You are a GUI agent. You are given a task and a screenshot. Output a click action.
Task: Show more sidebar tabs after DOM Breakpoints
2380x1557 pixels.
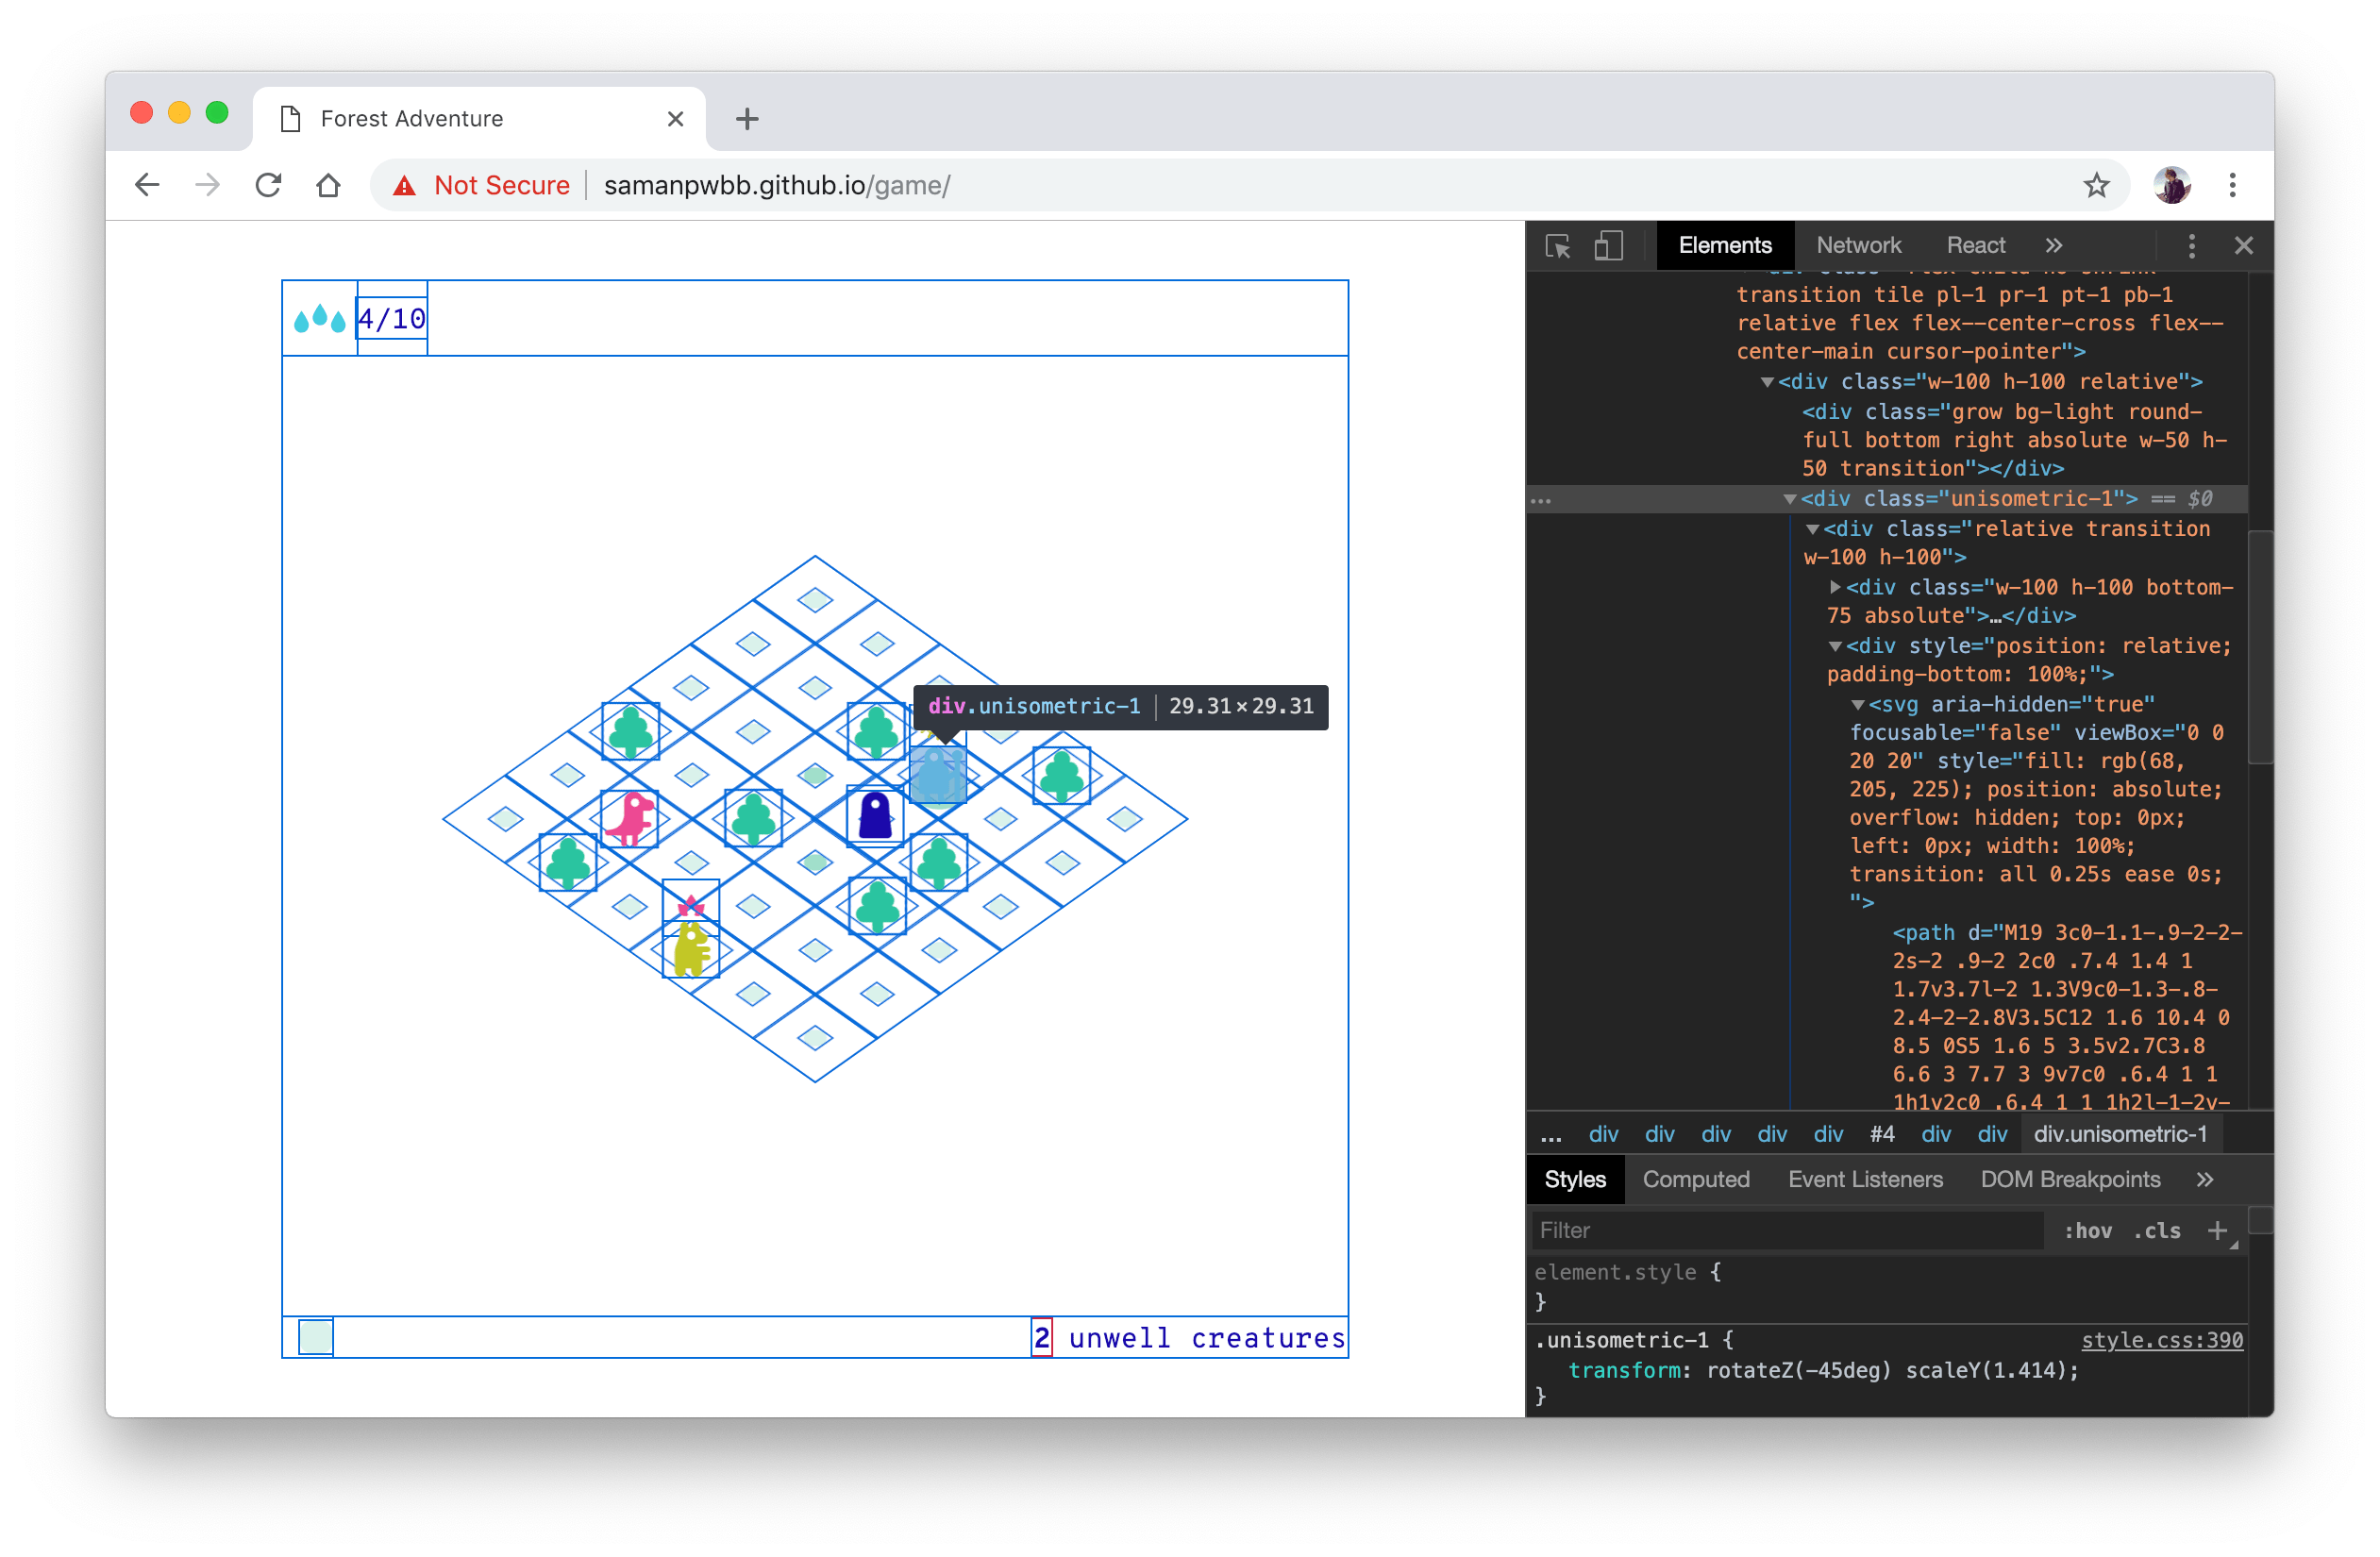[2204, 1179]
